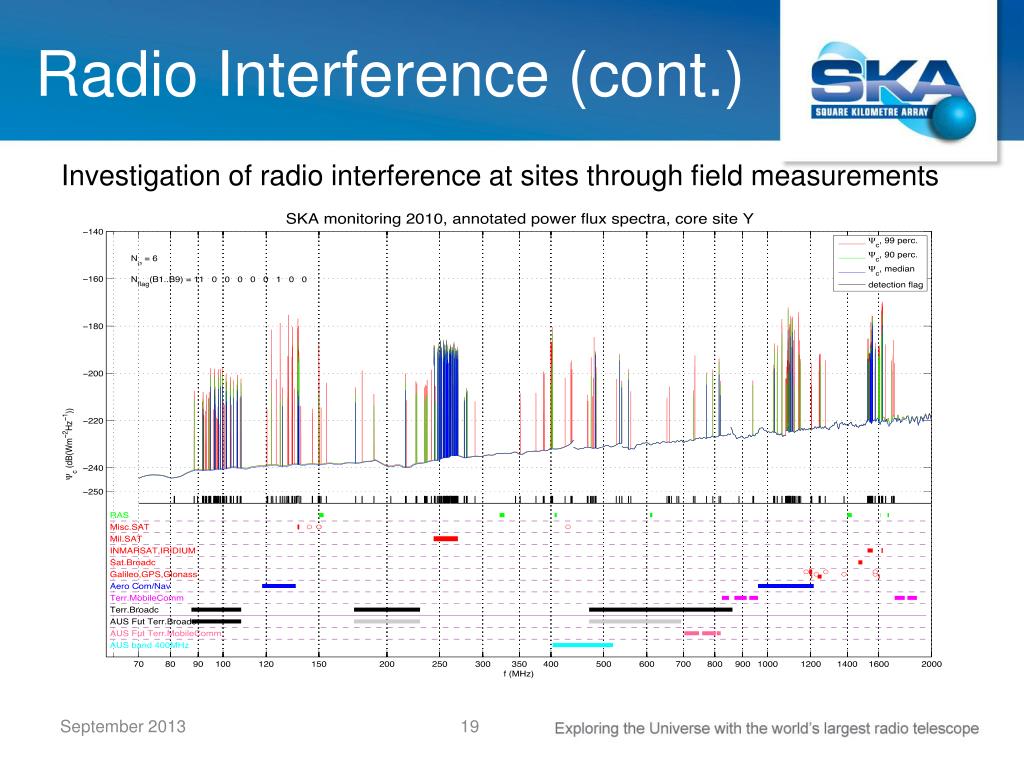
Task: Click y-axis tick label "-250"
Action: click(x=93, y=492)
